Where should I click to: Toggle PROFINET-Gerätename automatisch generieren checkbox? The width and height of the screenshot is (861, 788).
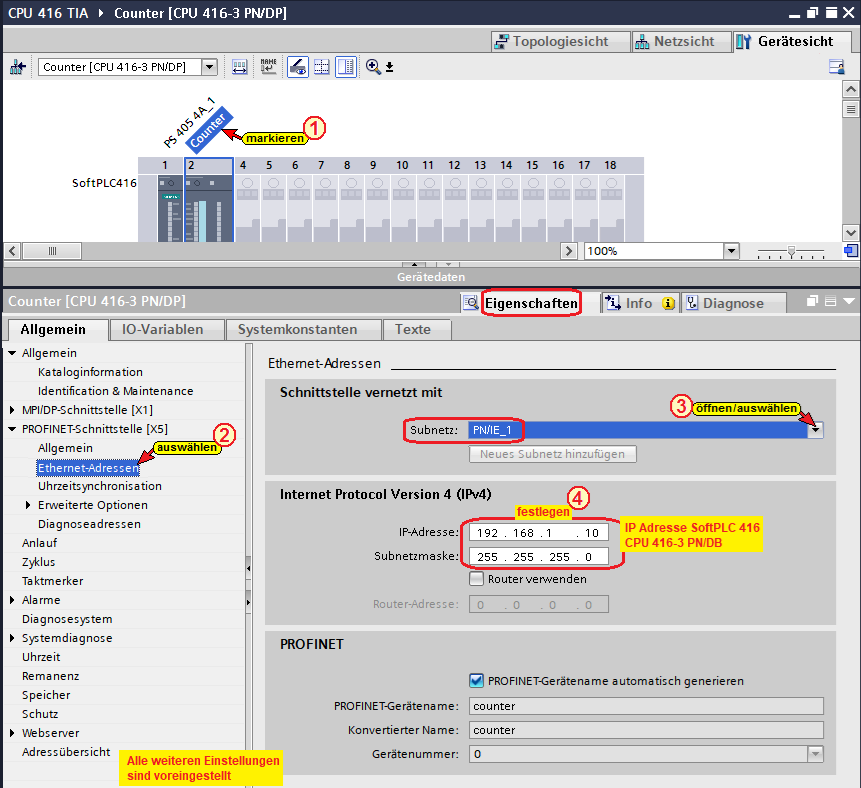(x=477, y=681)
